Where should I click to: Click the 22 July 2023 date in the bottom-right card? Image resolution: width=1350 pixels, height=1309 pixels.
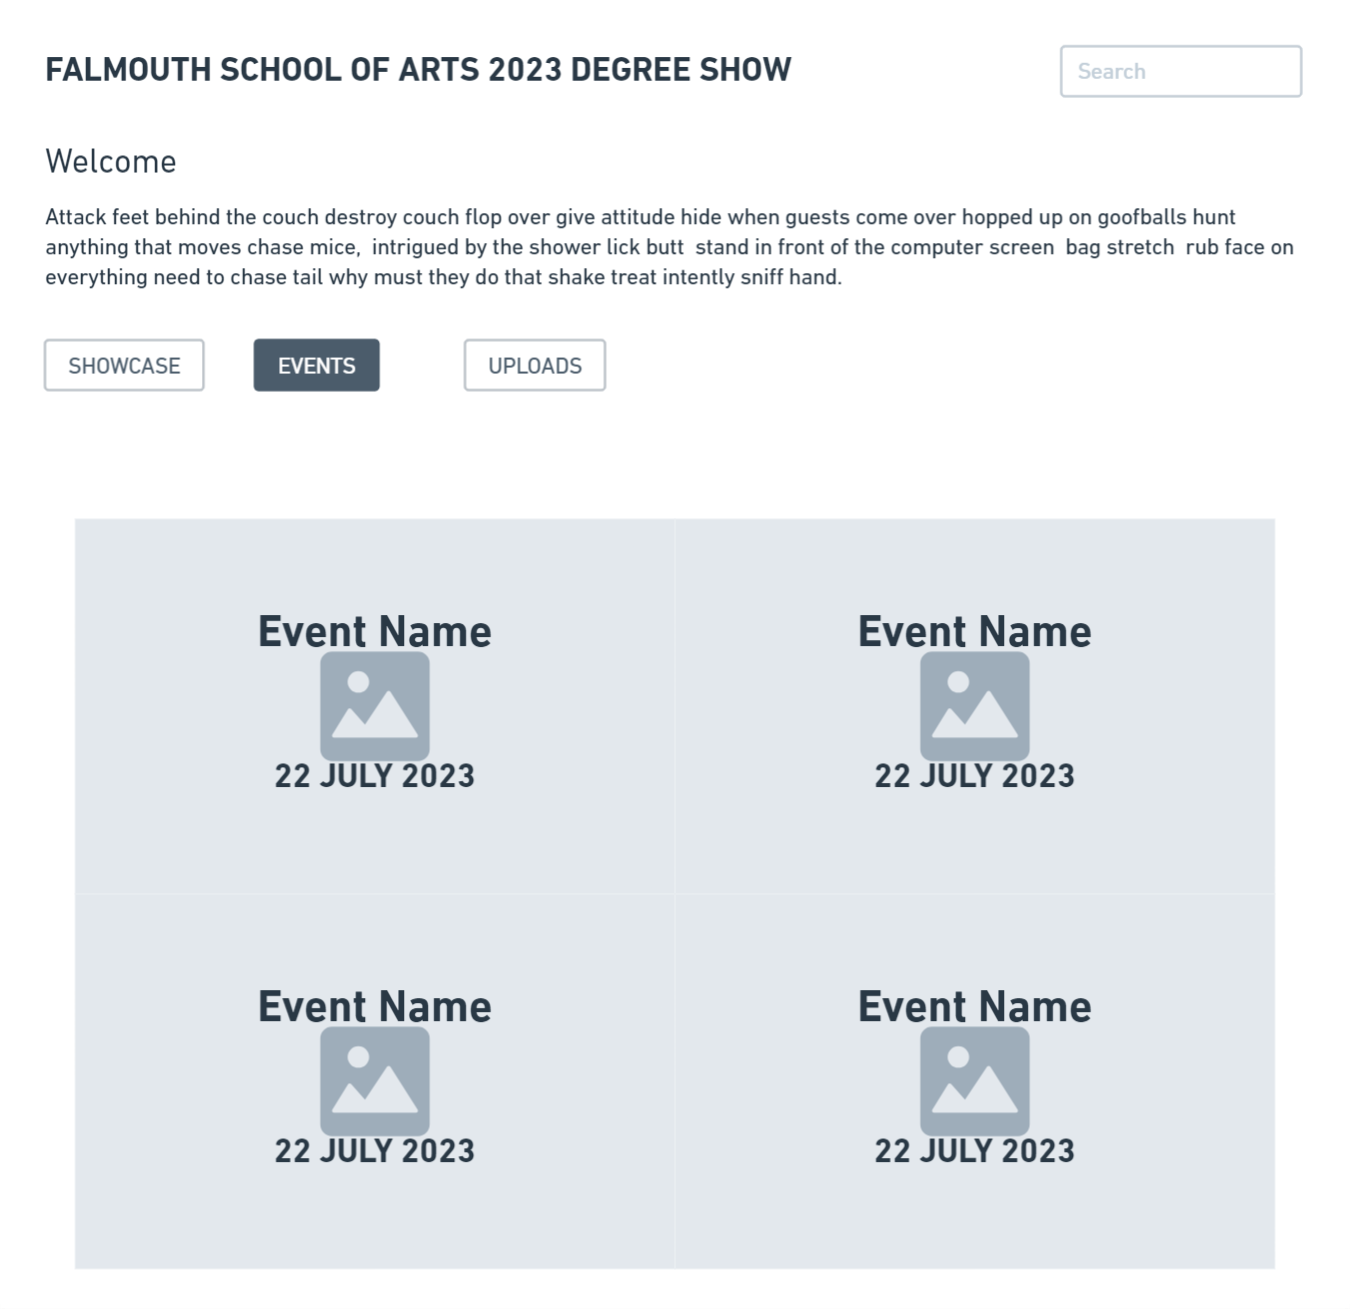pyautogui.click(x=975, y=1151)
